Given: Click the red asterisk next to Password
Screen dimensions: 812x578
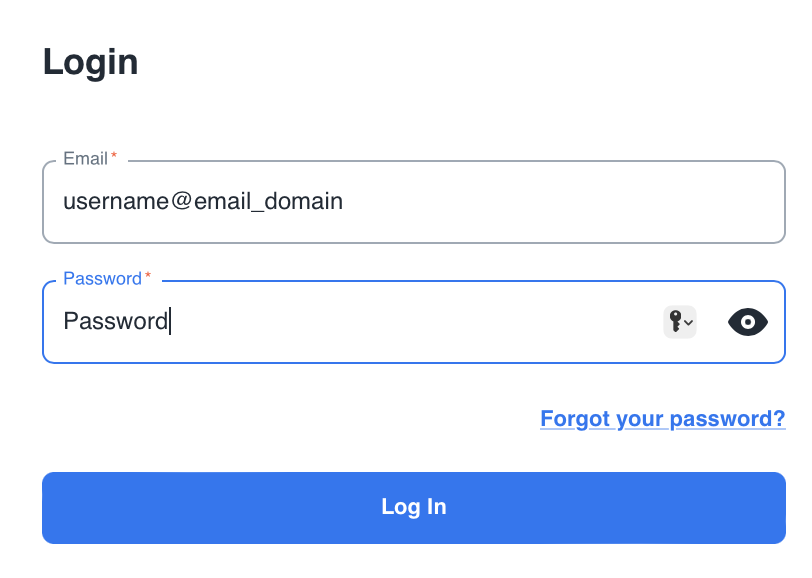Looking at the screenshot, I should pos(148,277).
